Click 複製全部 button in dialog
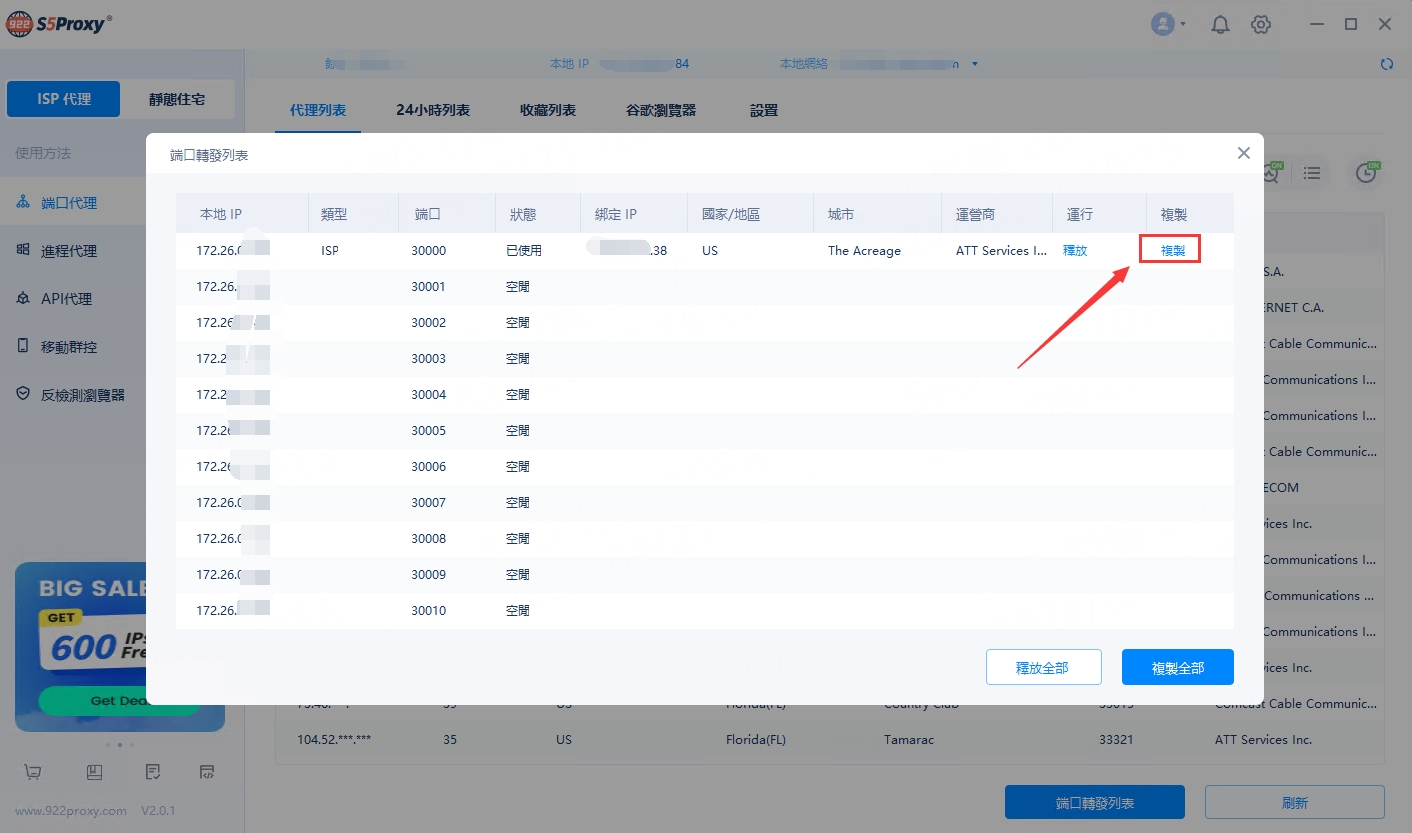The image size is (1412, 833). point(1177,667)
